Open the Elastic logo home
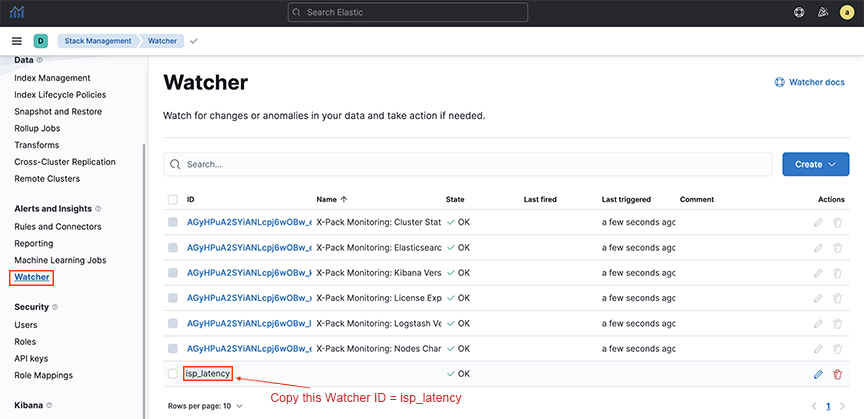The height and width of the screenshot is (419, 864). tap(17, 12)
